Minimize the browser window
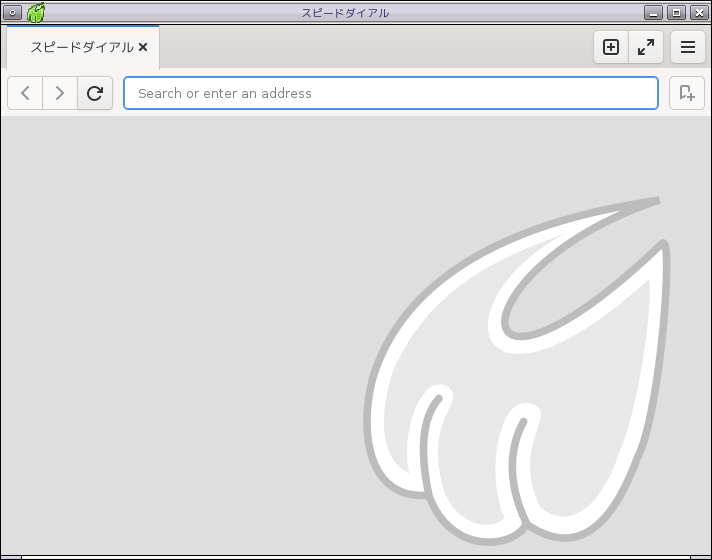 [x=653, y=13]
